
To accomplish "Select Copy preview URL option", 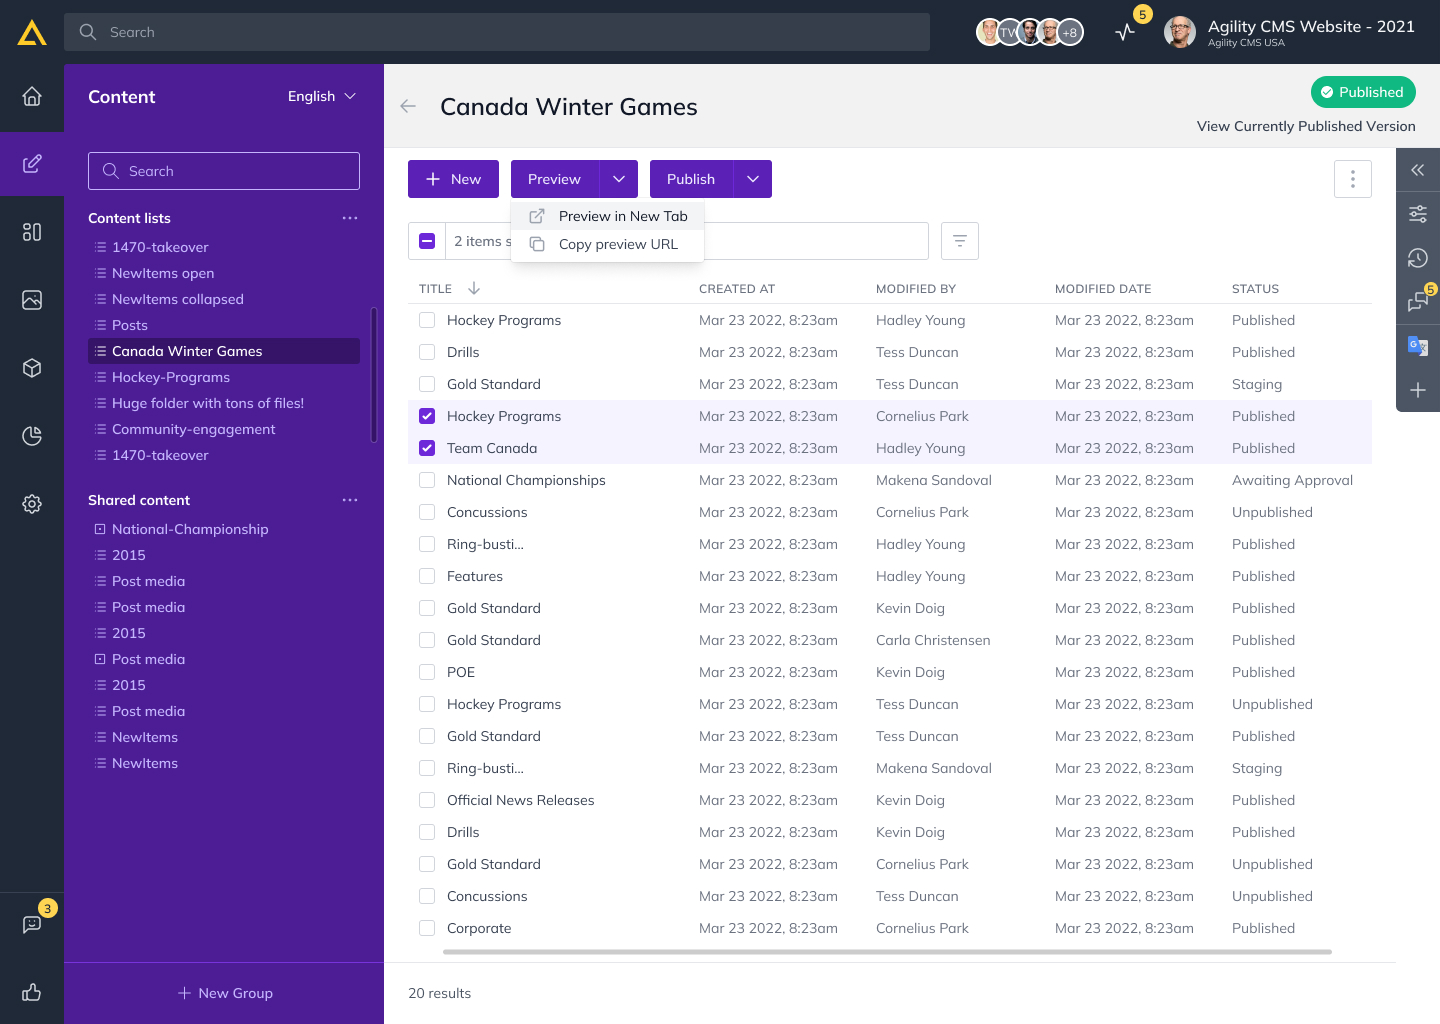I will pos(617,244).
